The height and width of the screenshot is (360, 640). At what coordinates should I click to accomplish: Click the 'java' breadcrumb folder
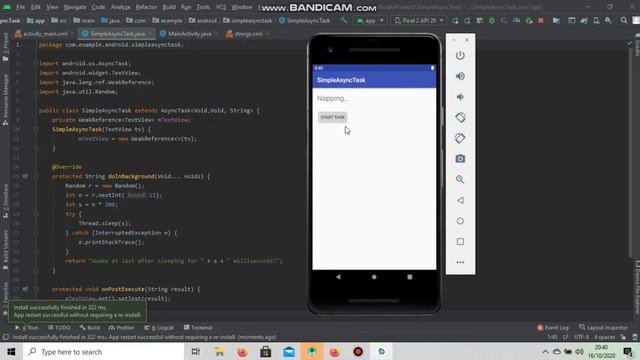110,20
